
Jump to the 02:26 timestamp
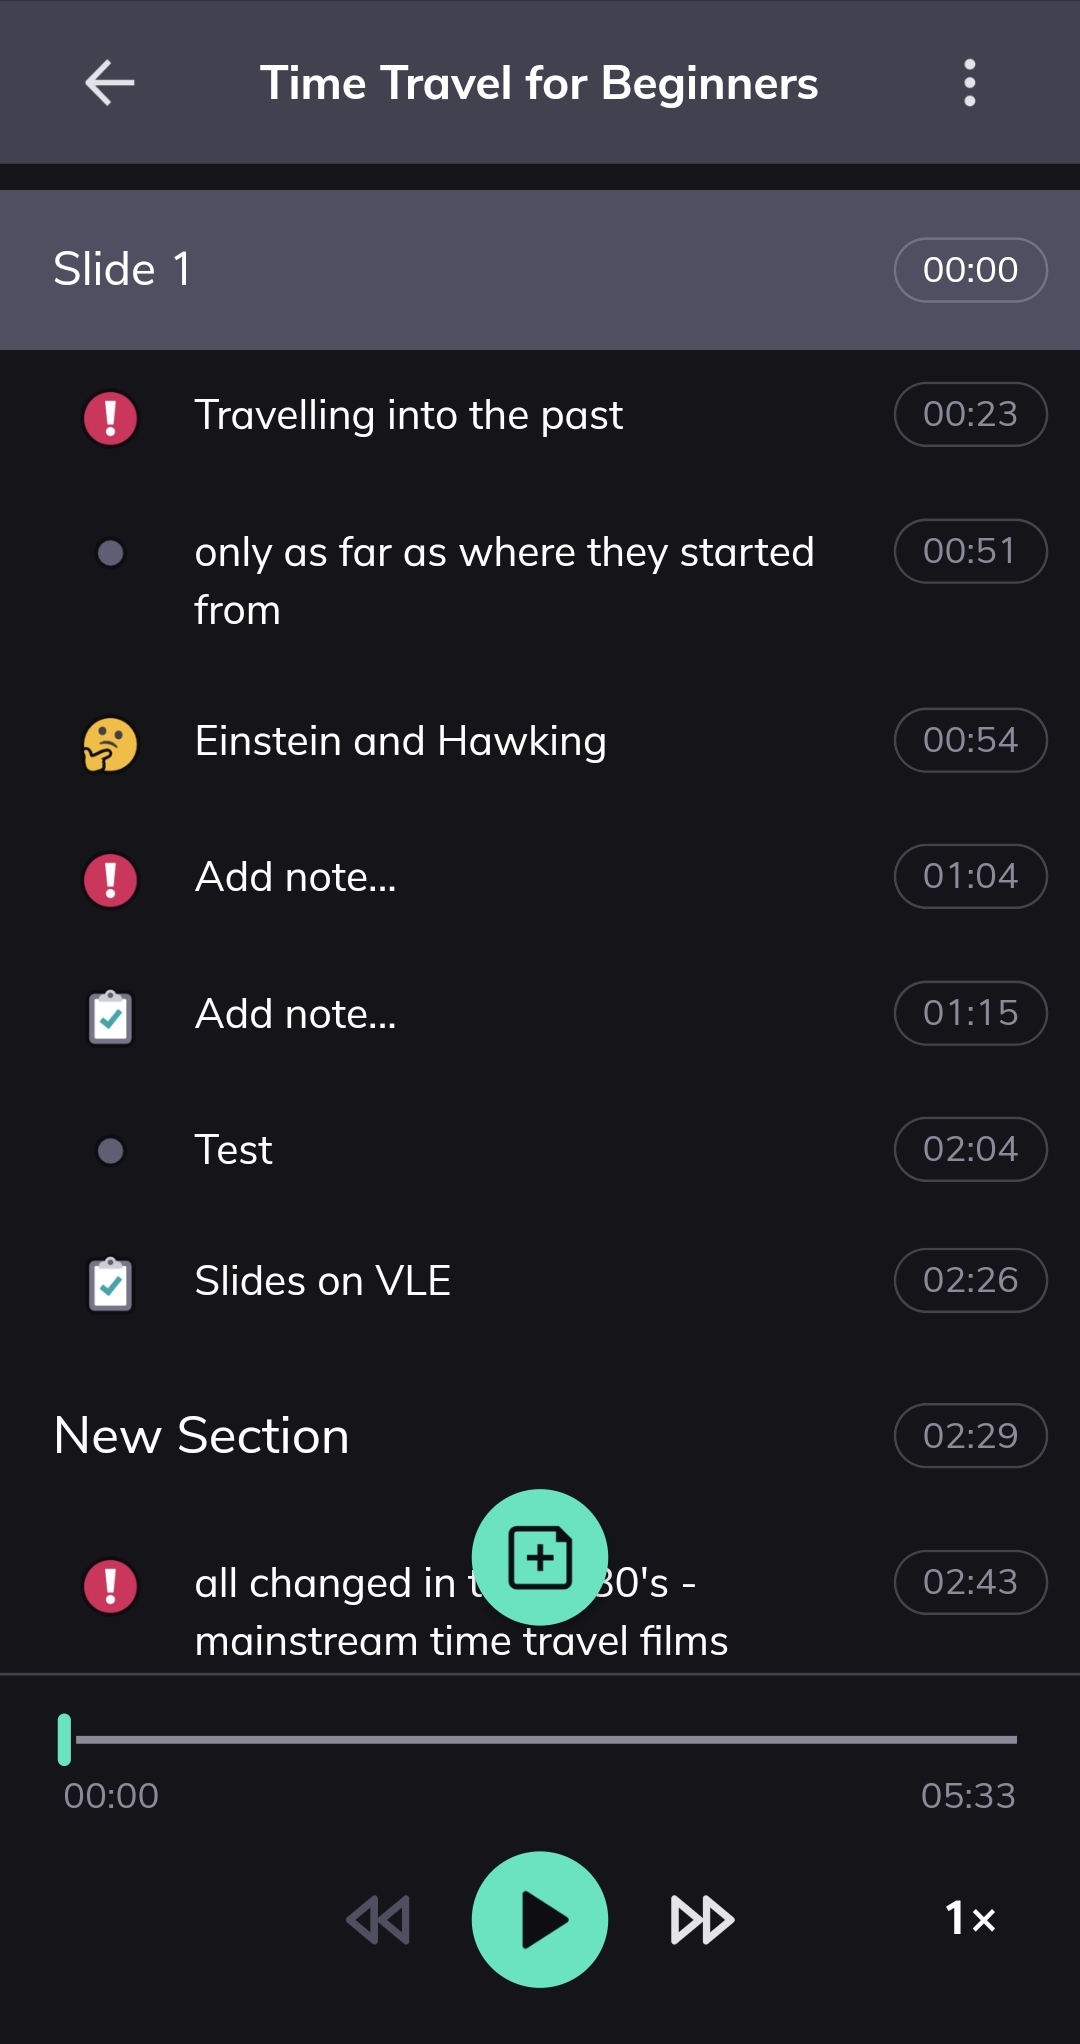[x=970, y=1280]
